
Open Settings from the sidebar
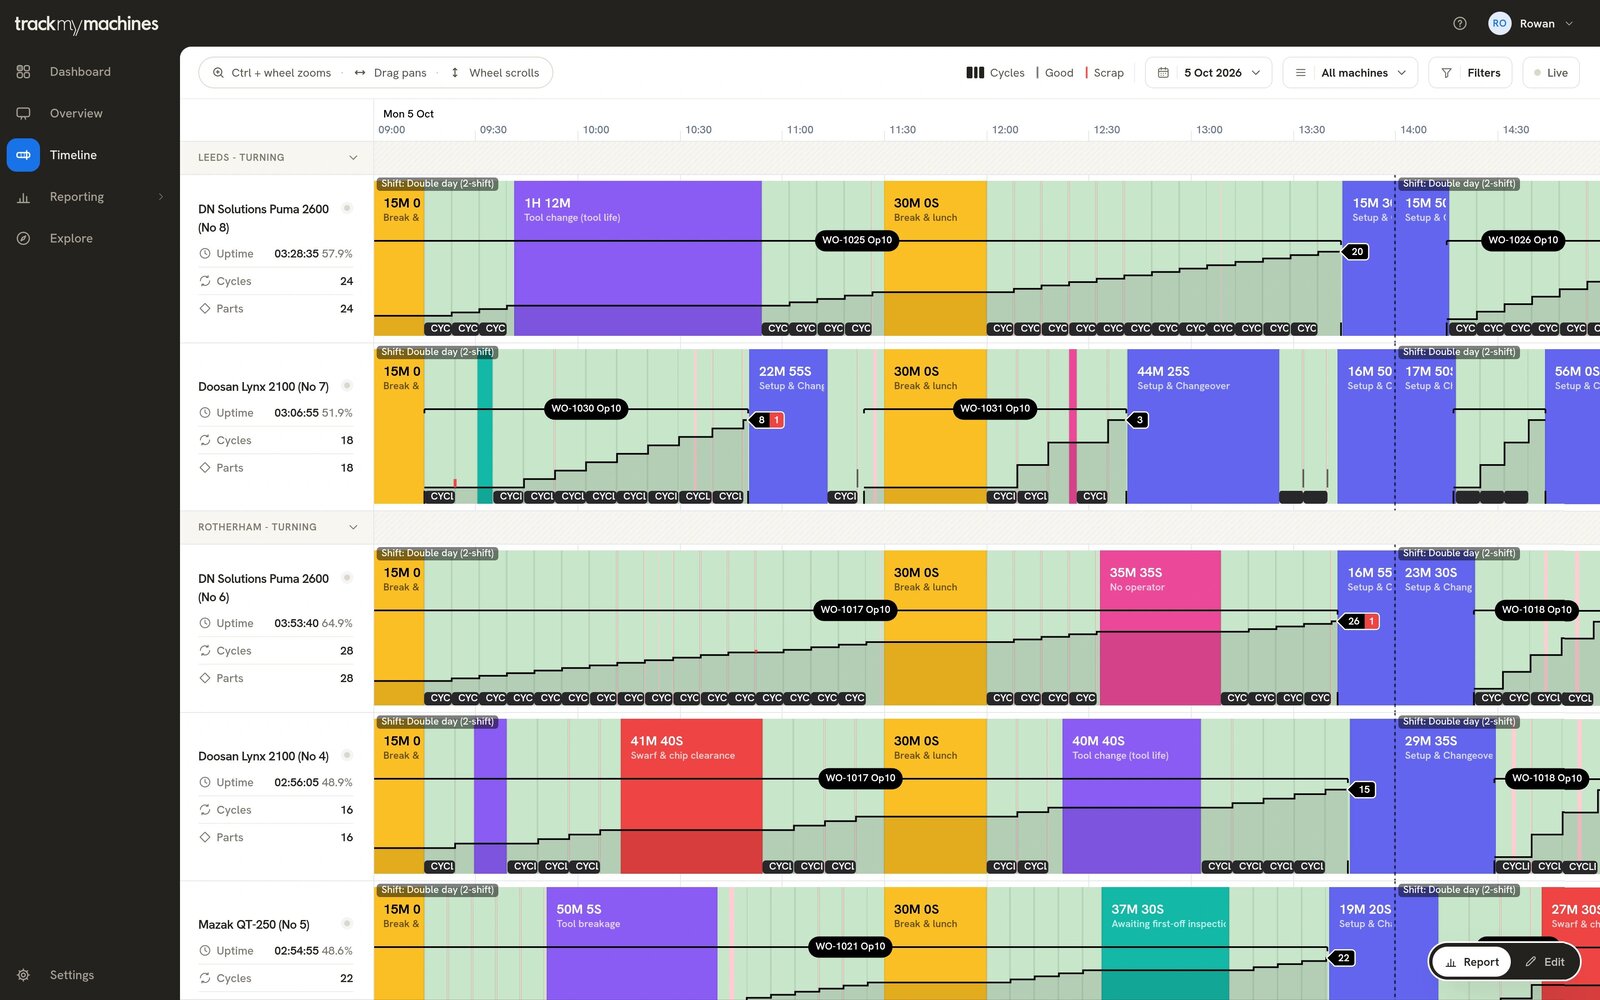click(72, 975)
